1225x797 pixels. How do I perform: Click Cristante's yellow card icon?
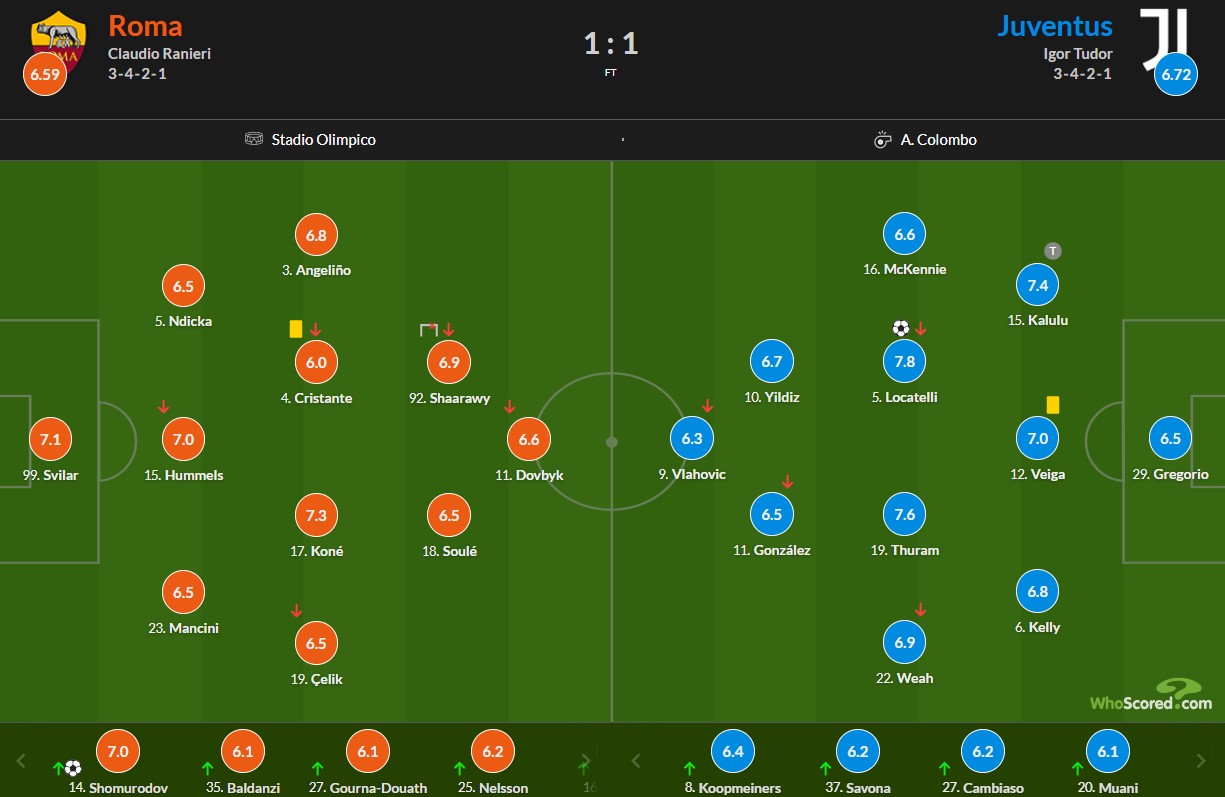coord(296,329)
